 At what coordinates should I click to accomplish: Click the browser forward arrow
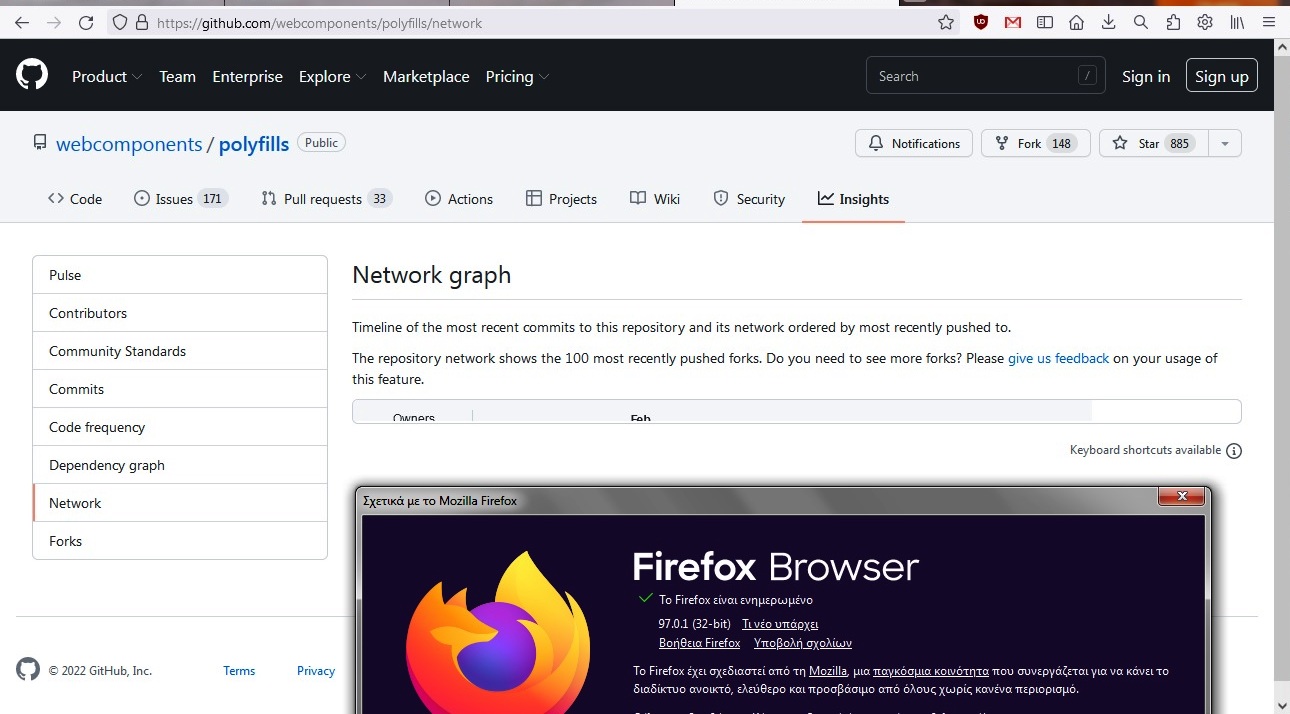54,22
